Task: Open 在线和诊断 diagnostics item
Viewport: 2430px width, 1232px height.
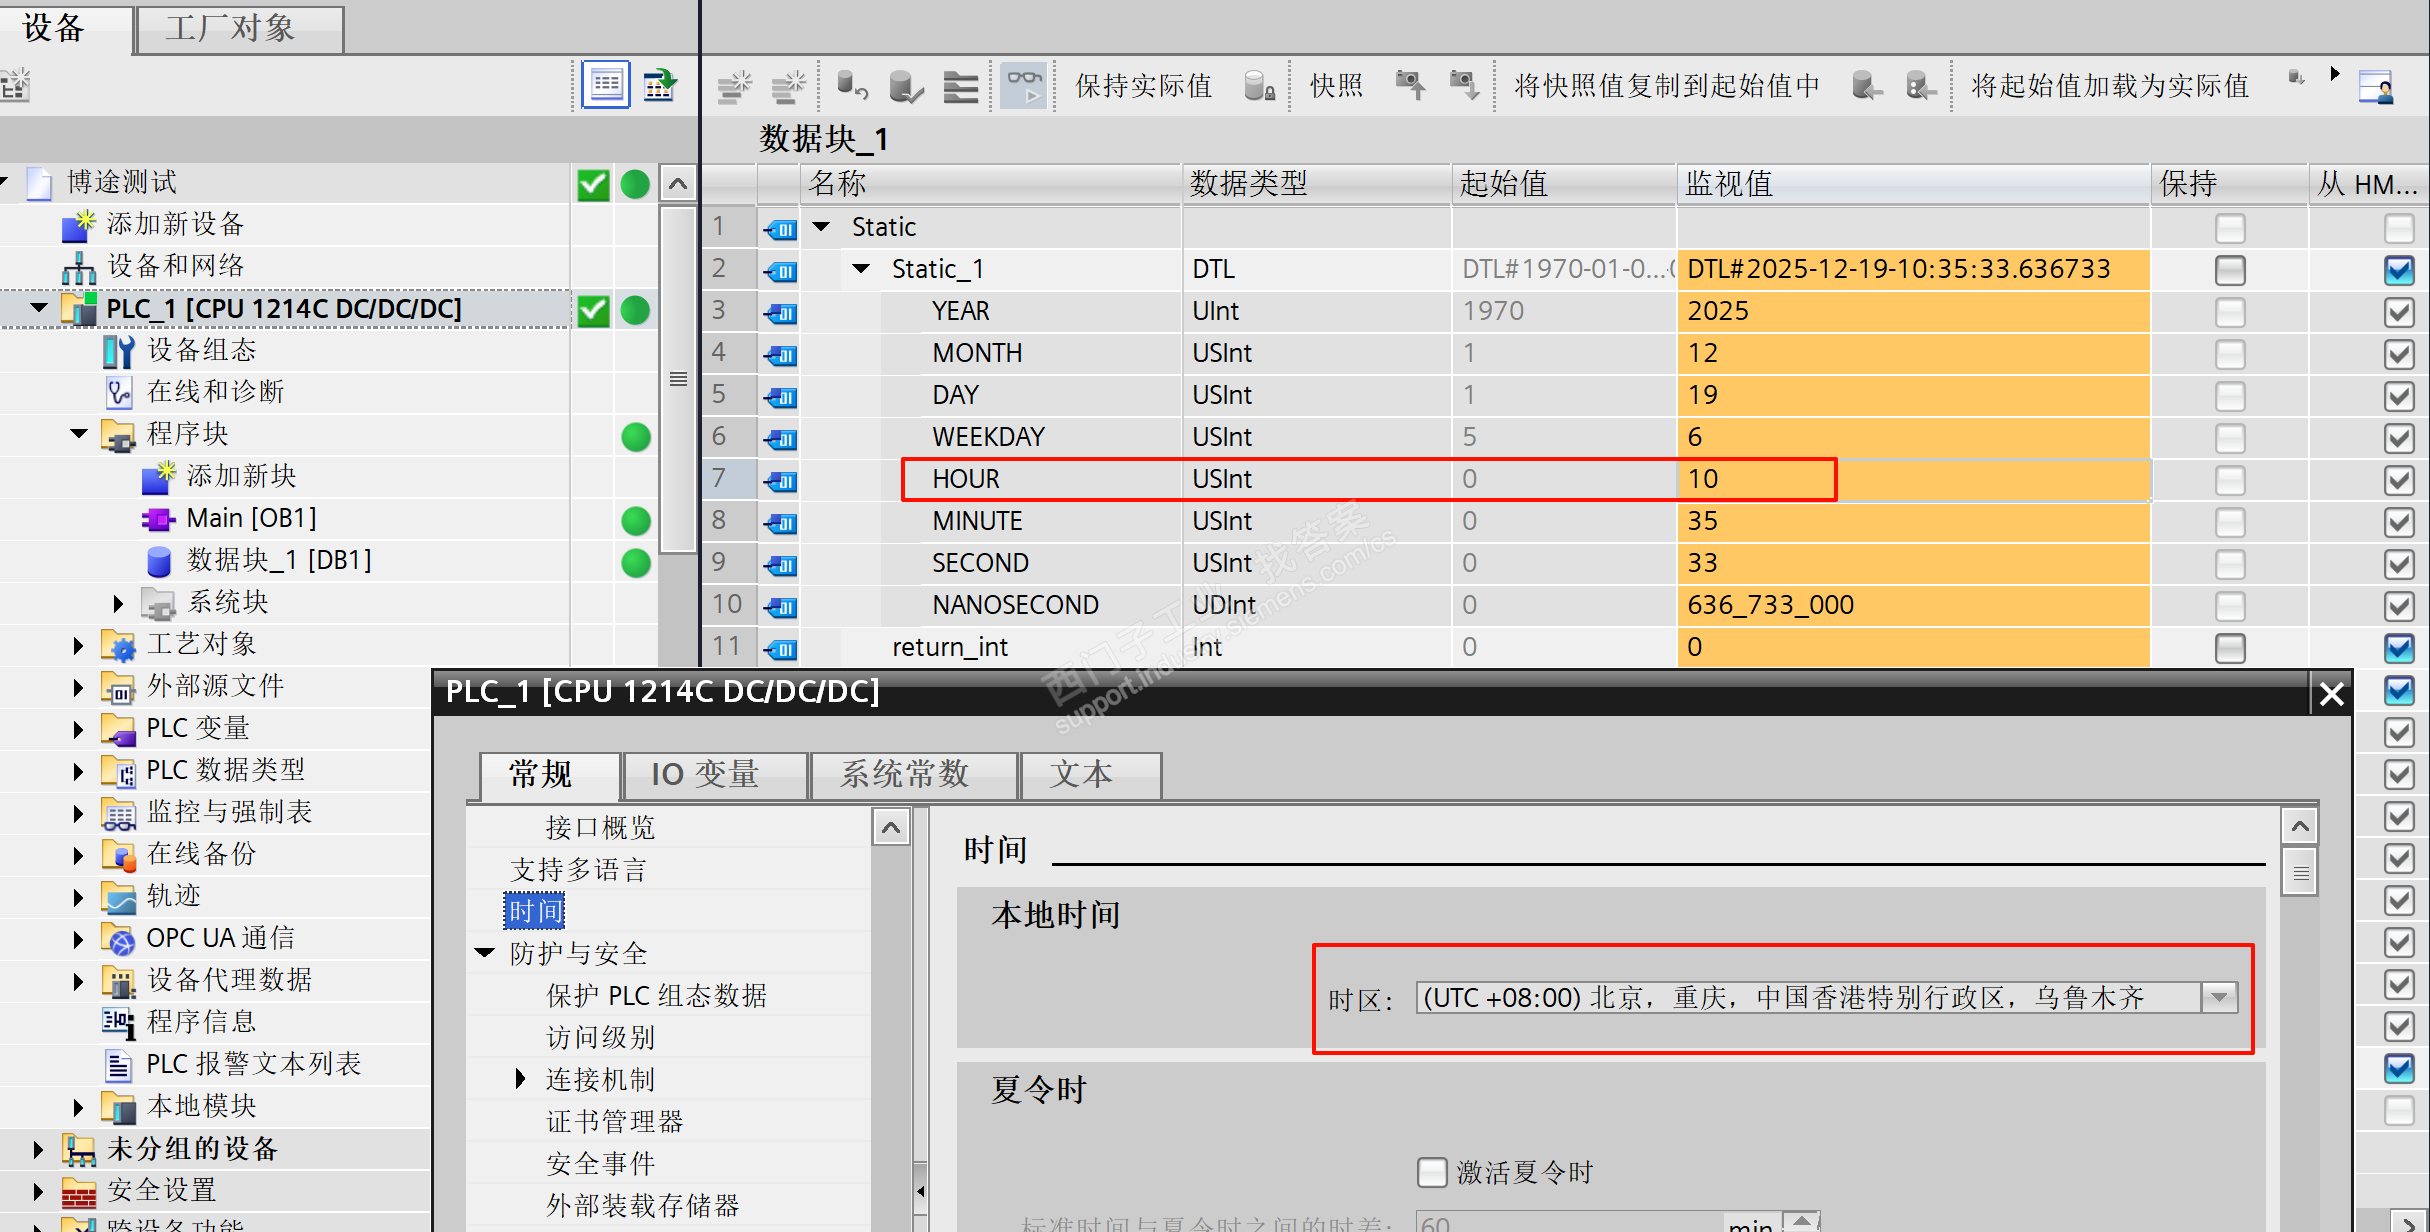Action: pos(215,392)
